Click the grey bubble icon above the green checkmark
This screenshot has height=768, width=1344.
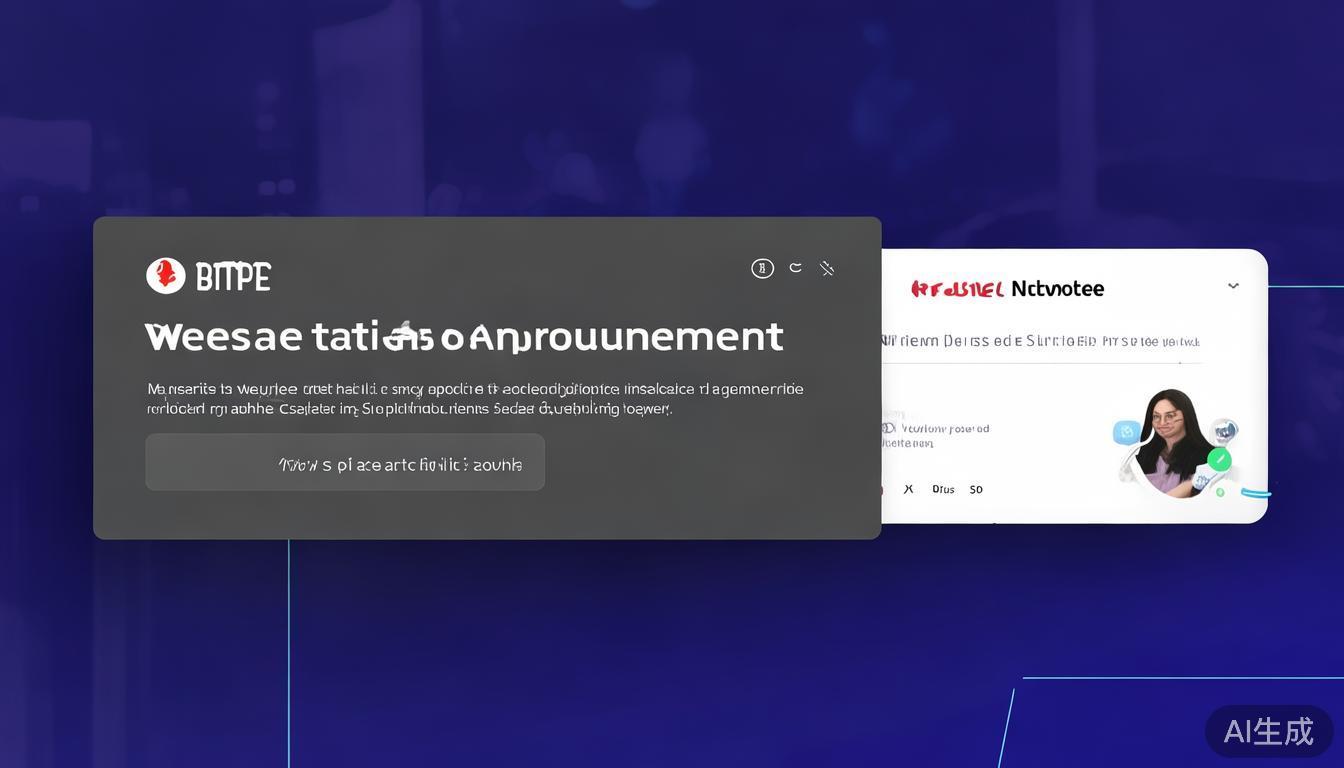(1225, 431)
